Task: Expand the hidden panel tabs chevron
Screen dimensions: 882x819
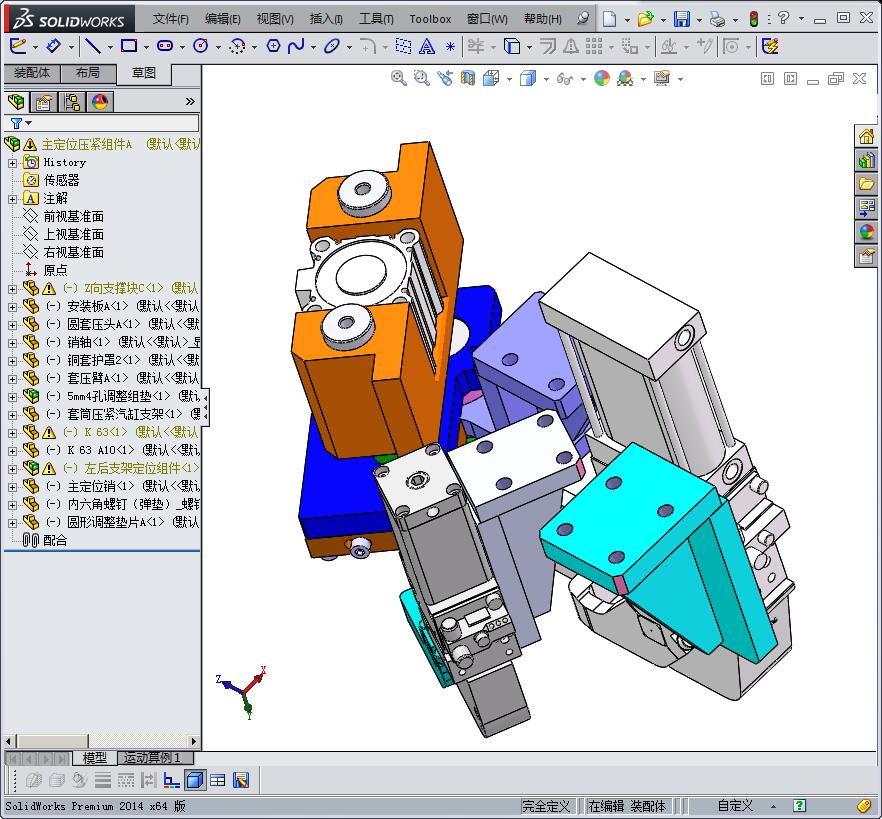Action: click(x=190, y=101)
